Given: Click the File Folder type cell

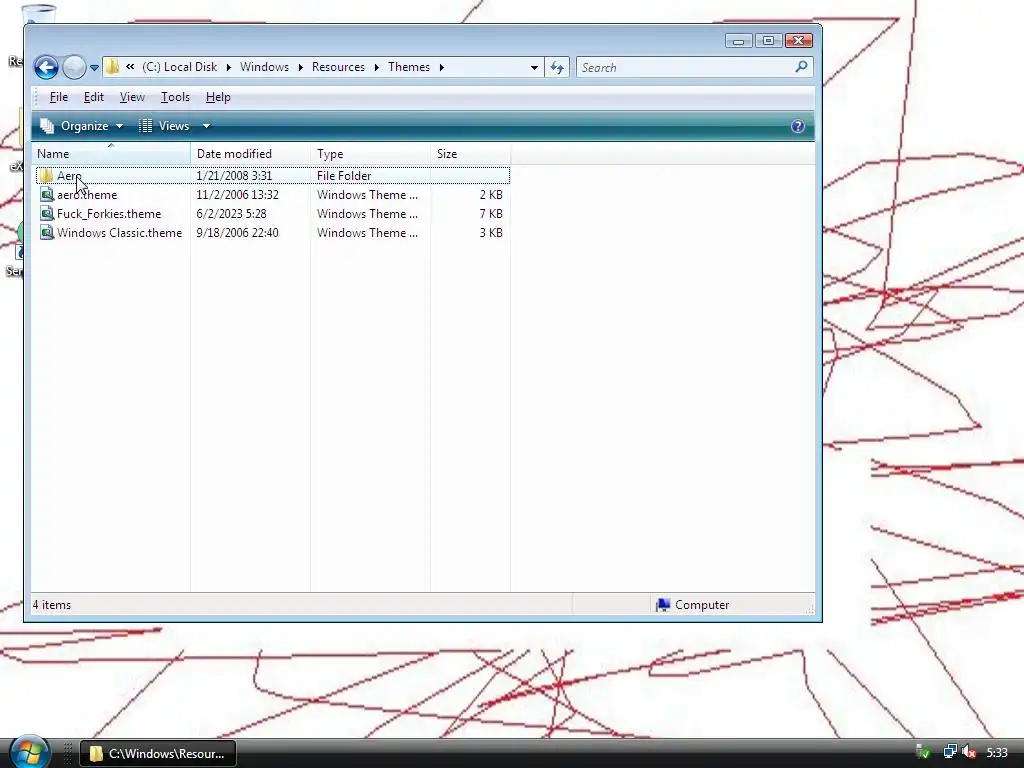Looking at the screenshot, I should (344, 176).
